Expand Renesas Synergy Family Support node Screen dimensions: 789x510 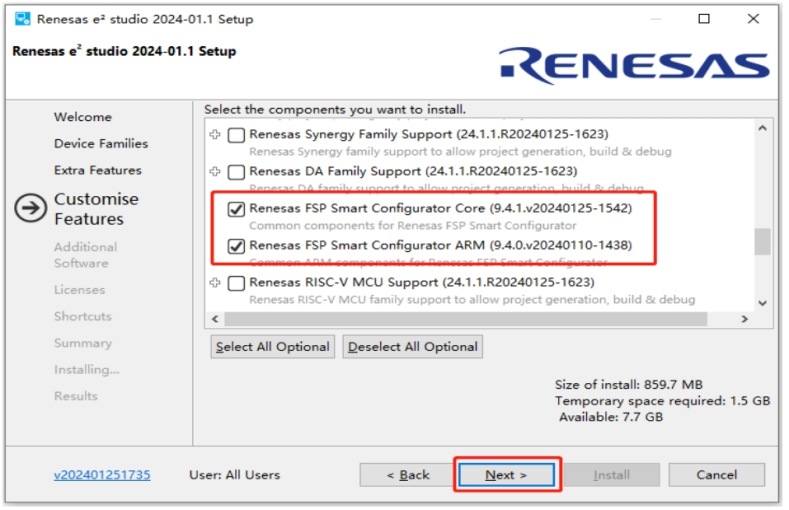click(x=214, y=135)
